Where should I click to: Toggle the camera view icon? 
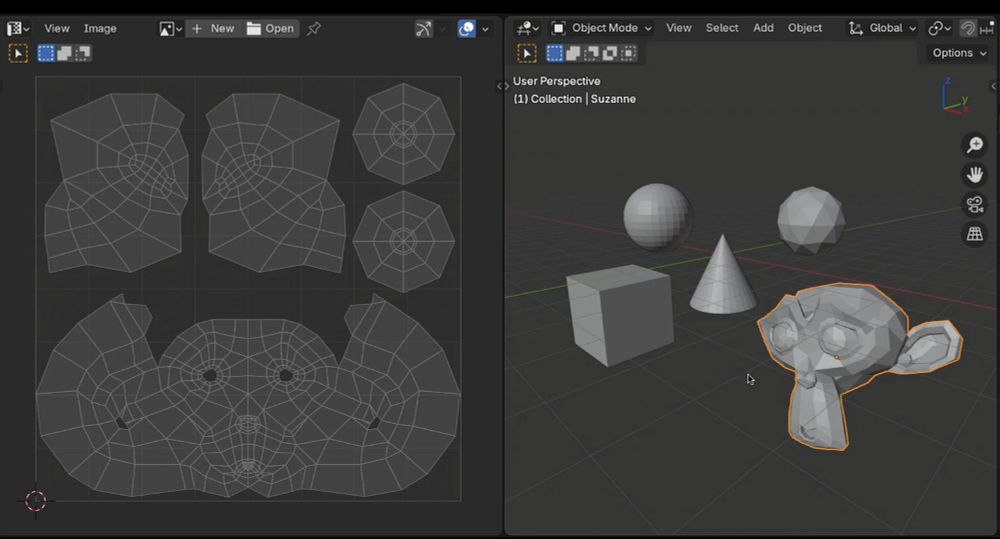click(974, 205)
